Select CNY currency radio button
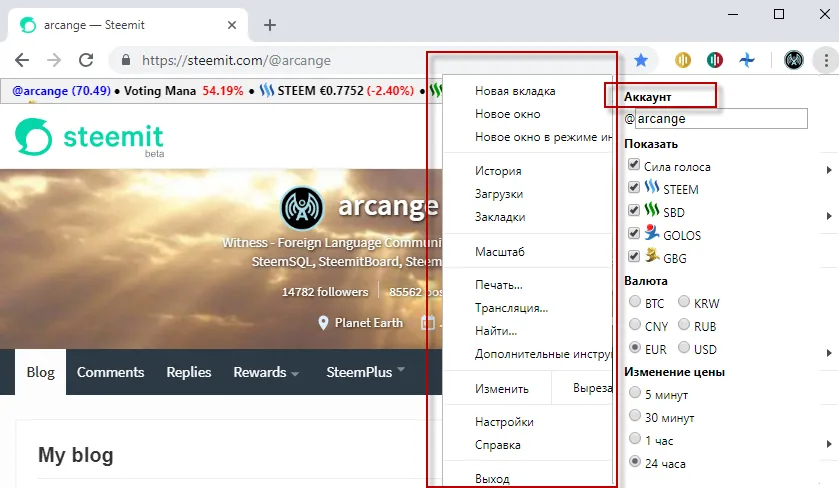The width and height of the screenshot is (839, 488). [x=635, y=324]
